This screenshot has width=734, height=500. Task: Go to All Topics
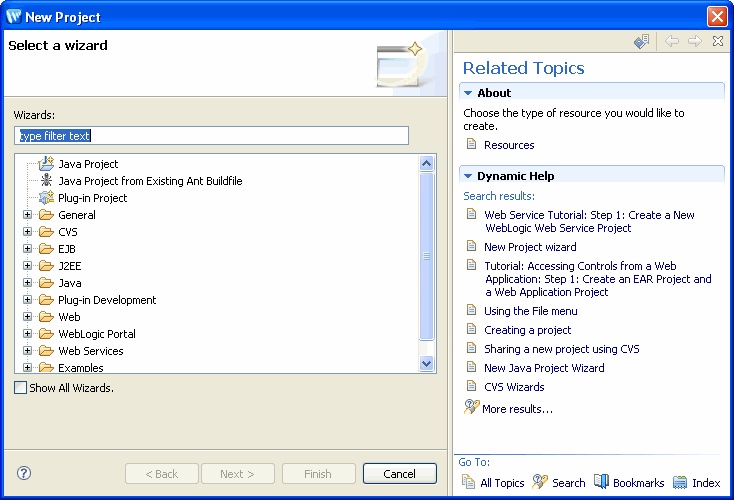pyautogui.click(x=502, y=483)
